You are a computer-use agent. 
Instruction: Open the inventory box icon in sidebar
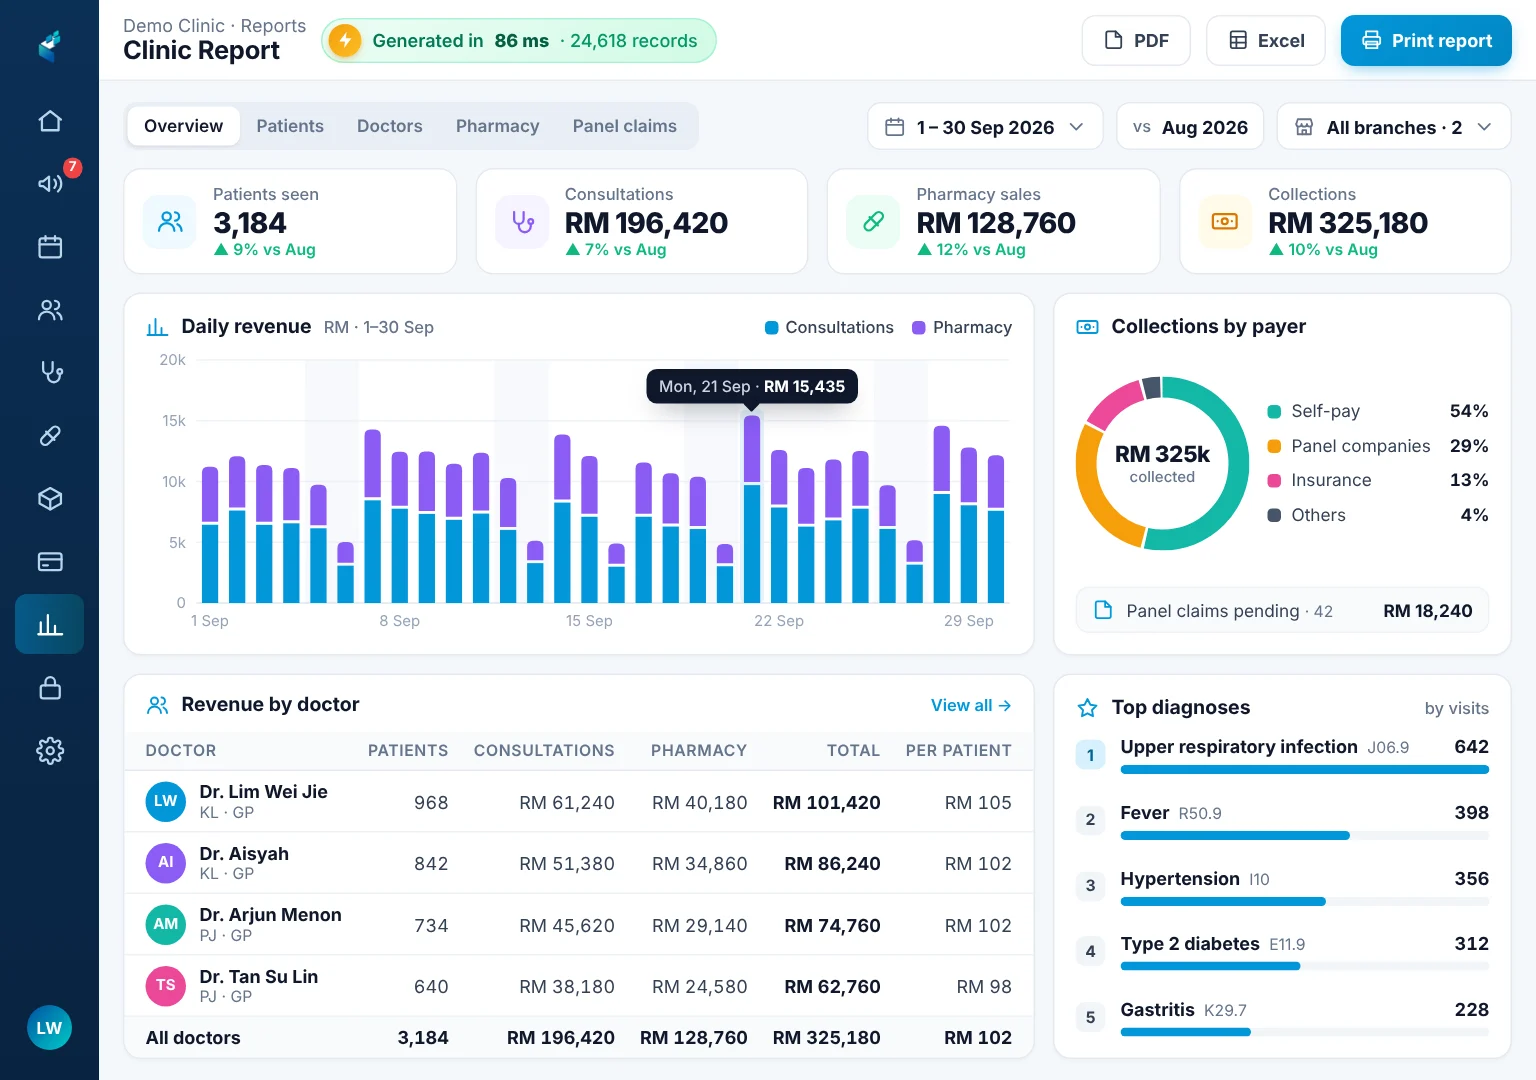50,498
